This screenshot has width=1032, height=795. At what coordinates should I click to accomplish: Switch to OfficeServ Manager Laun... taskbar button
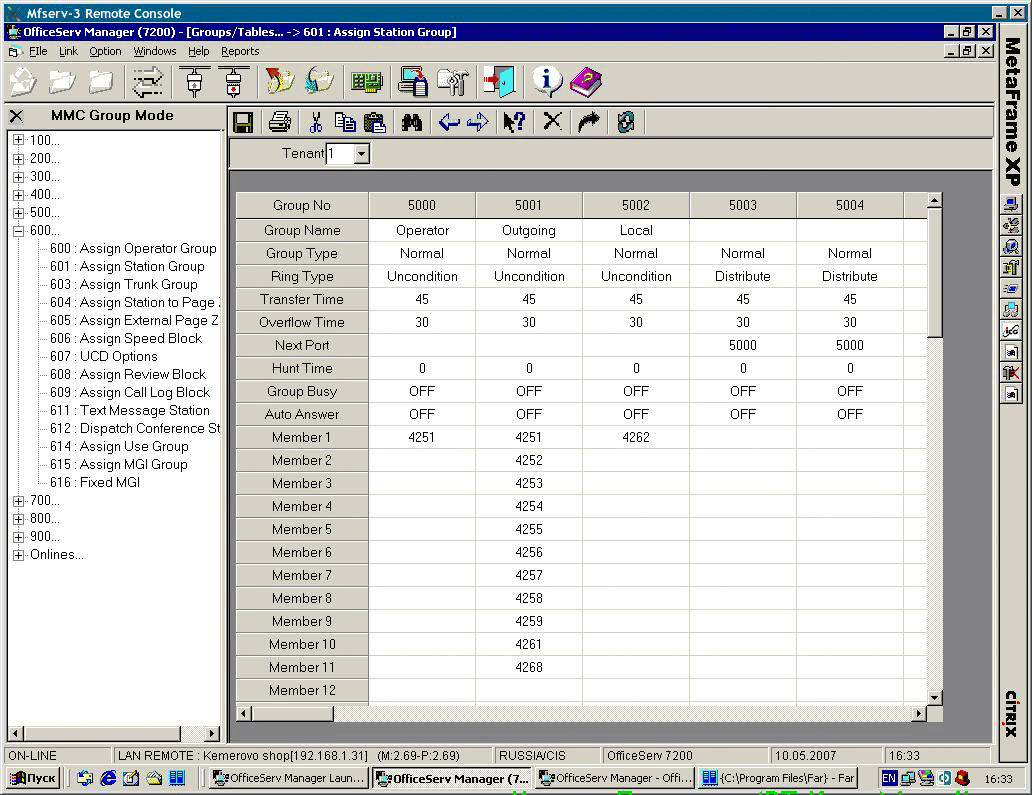(289, 779)
